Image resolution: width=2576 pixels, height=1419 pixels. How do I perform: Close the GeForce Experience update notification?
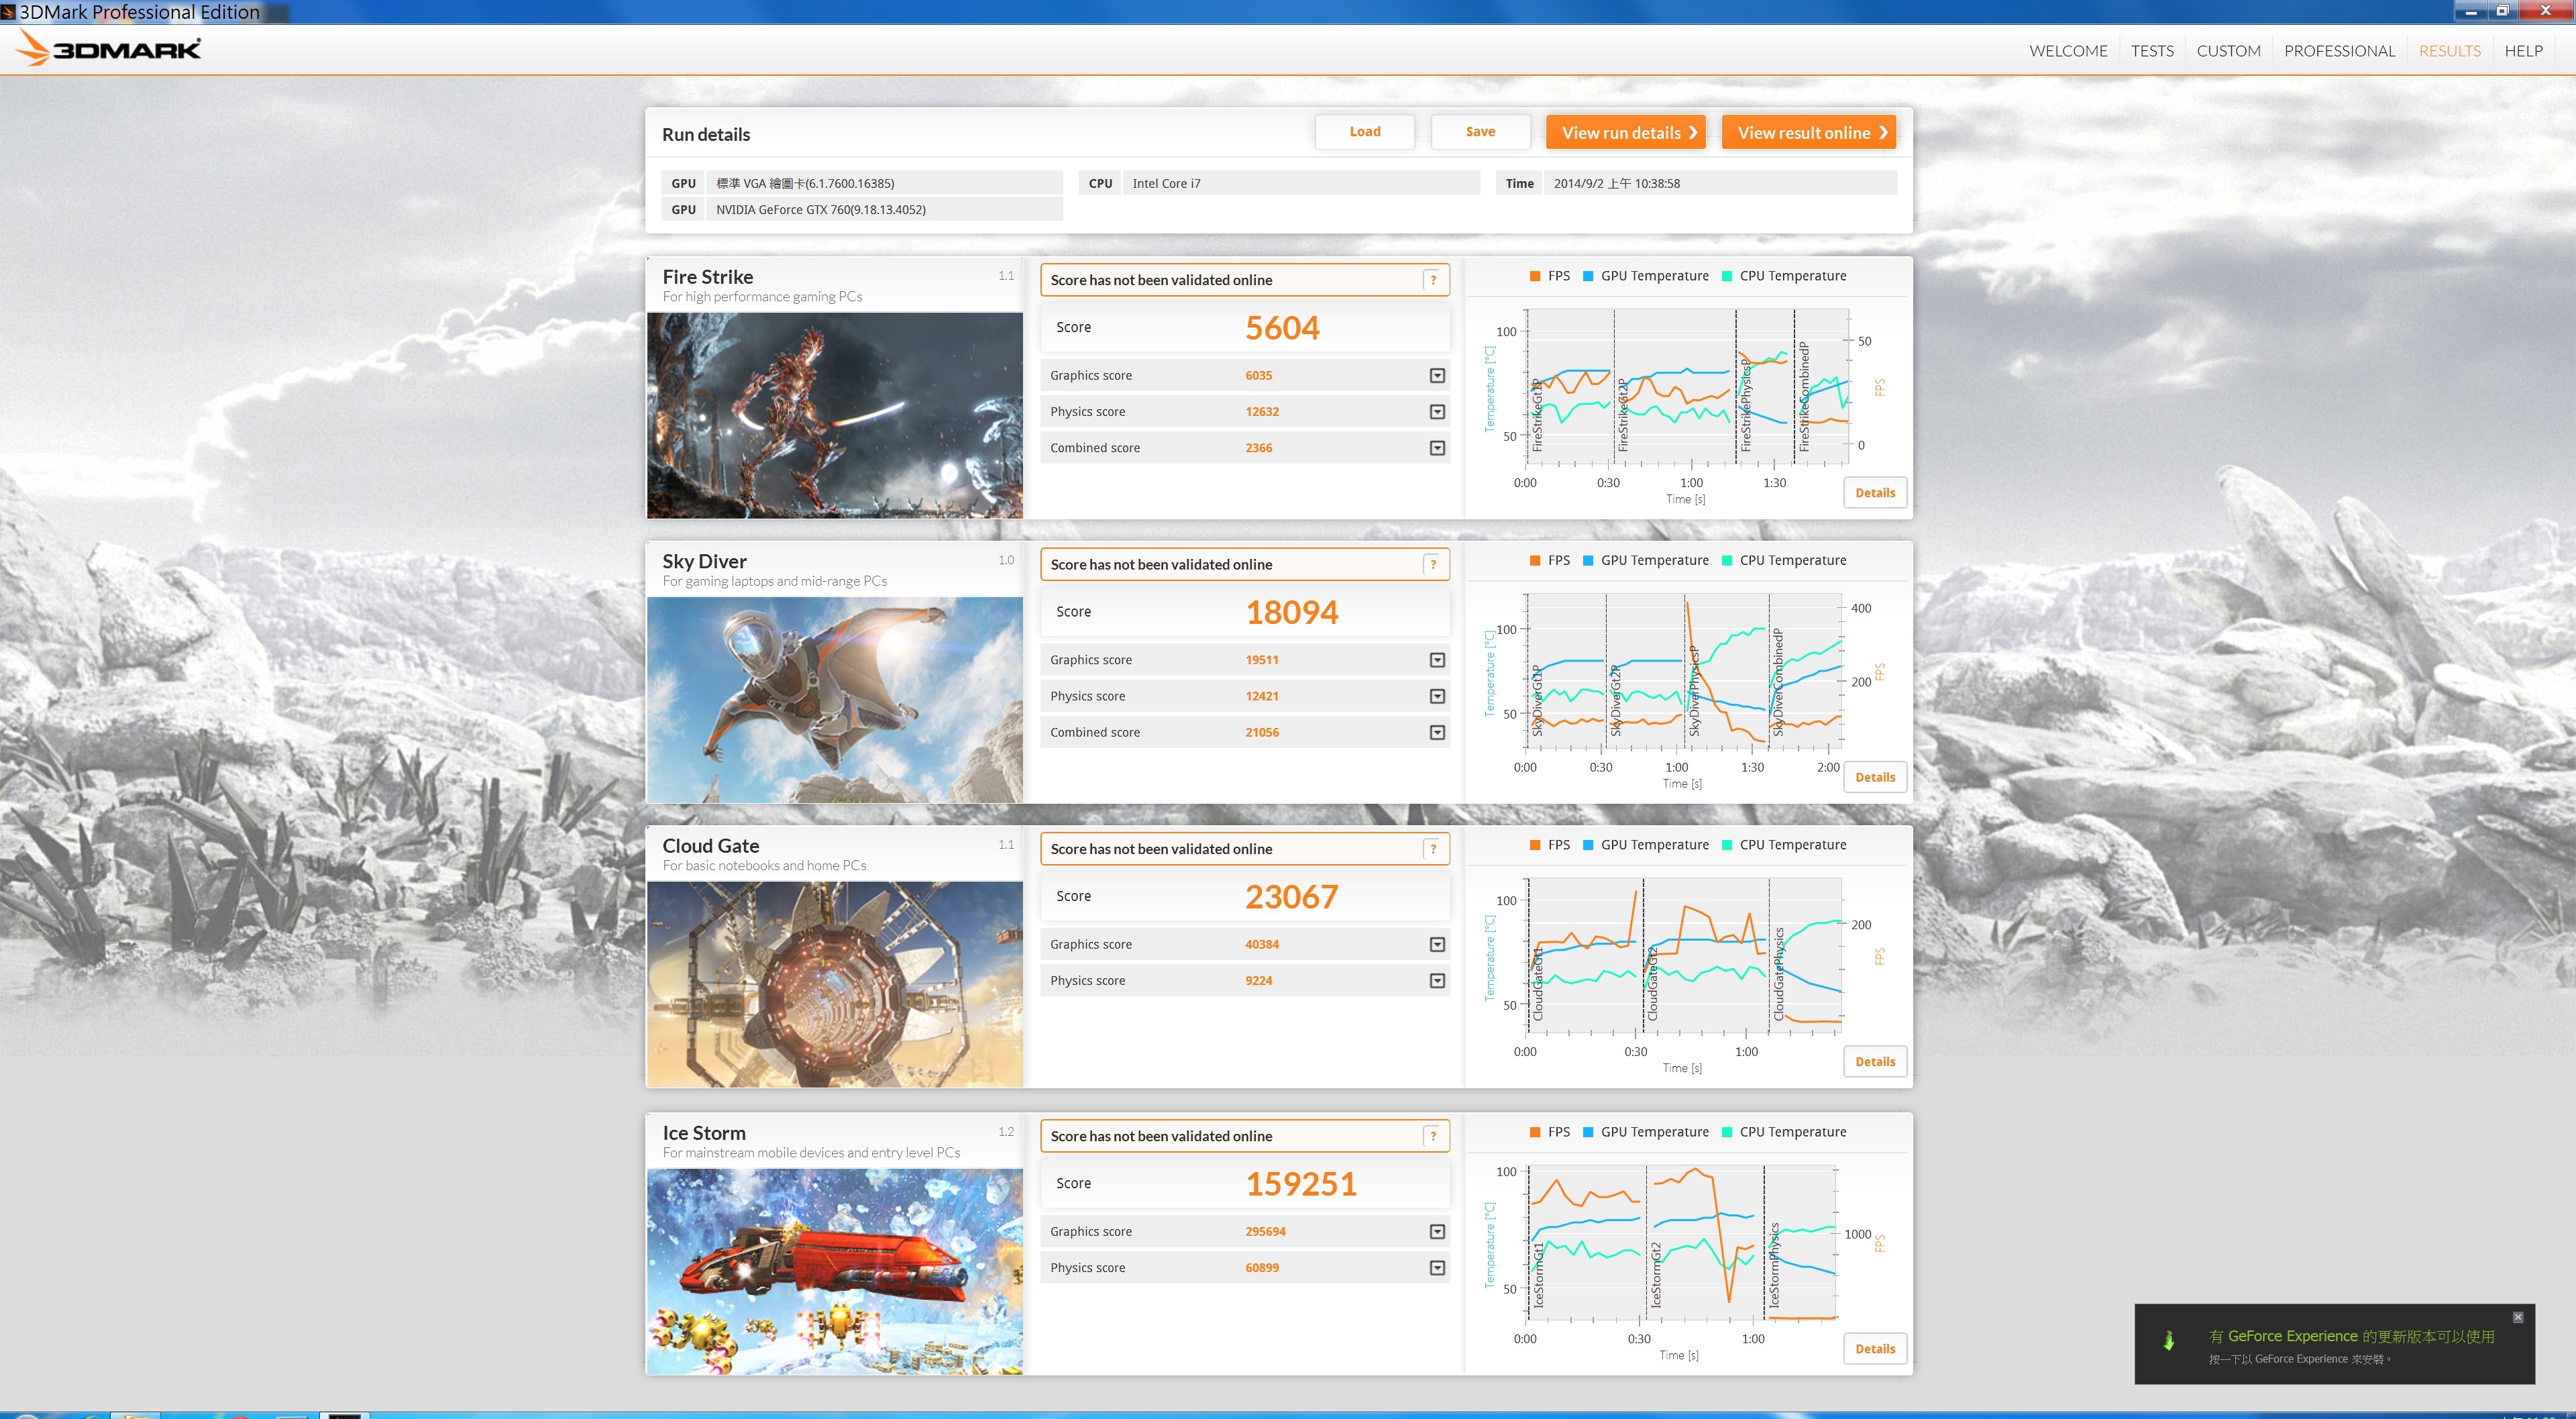coord(2518,1317)
